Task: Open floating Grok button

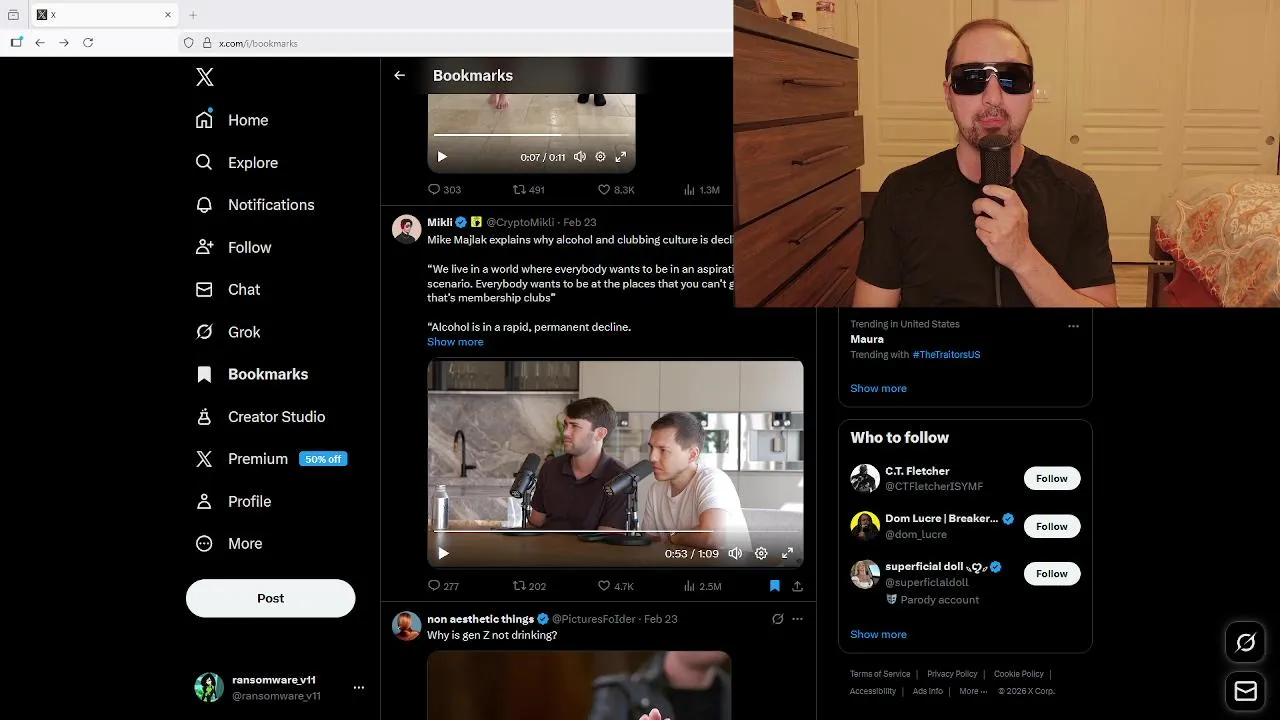Action: pyautogui.click(x=1245, y=643)
